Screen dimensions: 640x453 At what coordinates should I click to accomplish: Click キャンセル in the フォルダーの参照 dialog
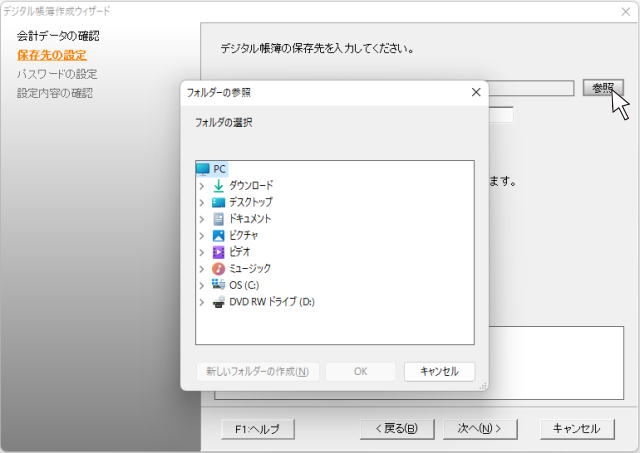pyautogui.click(x=439, y=372)
